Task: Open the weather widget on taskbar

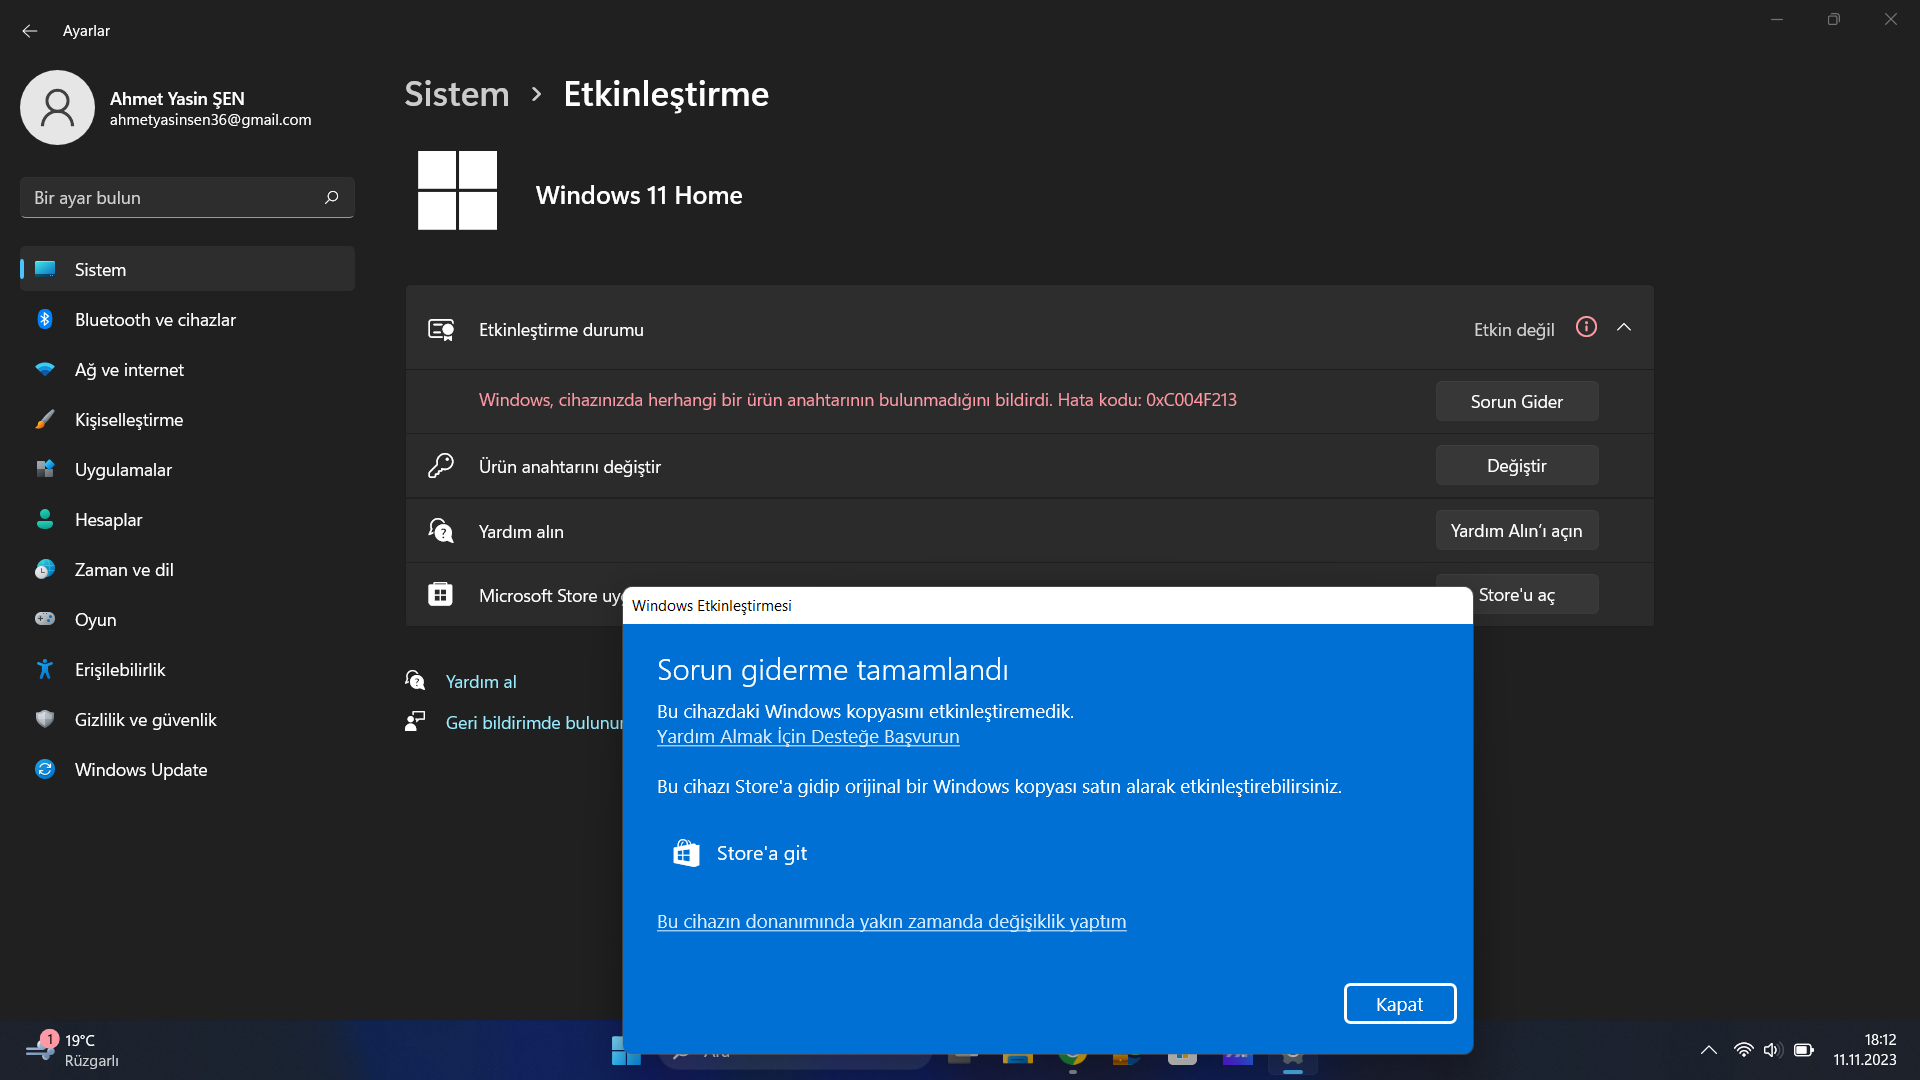Action: coord(72,1050)
